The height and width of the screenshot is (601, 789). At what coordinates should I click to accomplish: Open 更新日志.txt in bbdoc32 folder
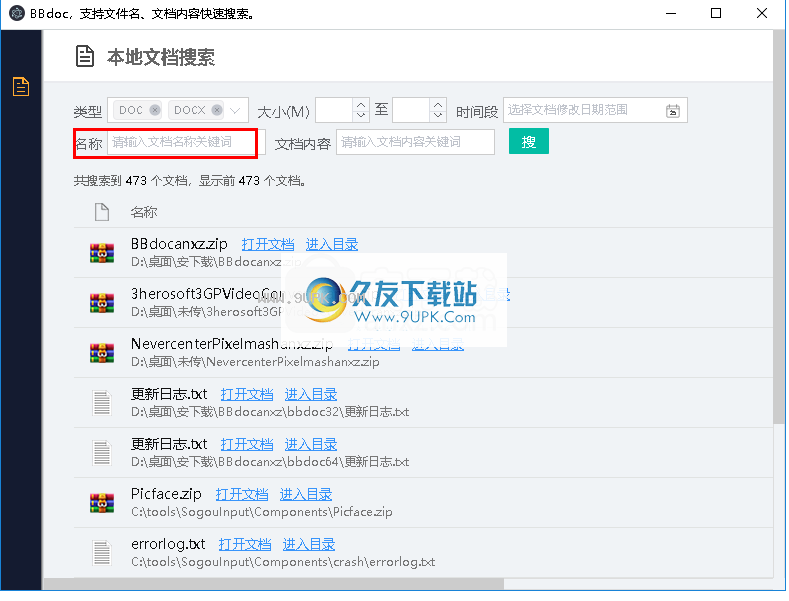[247, 395]
